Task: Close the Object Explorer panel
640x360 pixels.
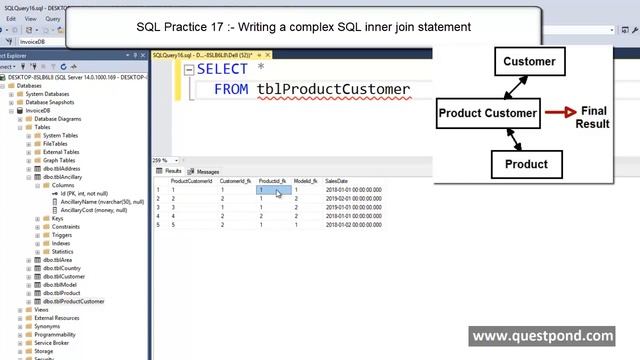Action: pos(143,55)
